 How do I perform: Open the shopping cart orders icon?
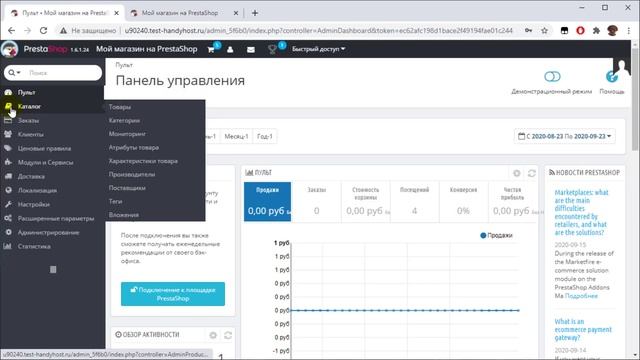tap(211, 49)
